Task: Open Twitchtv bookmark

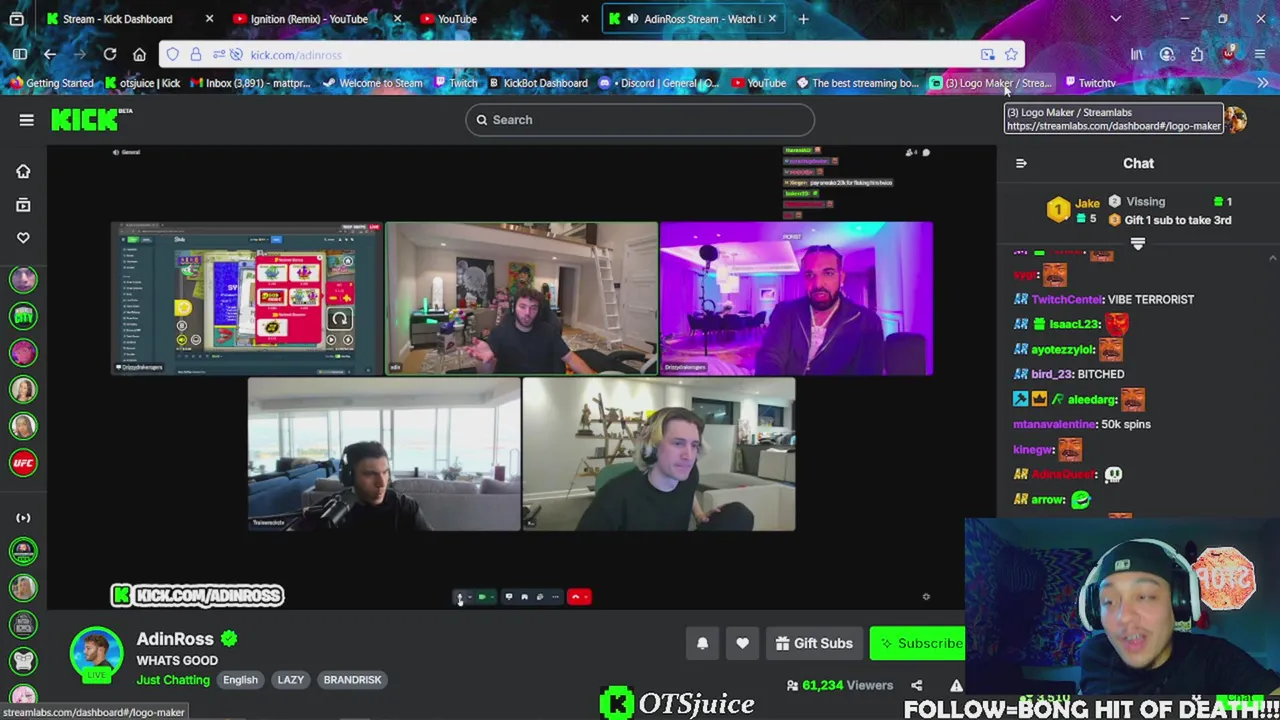Action: 1090,83
